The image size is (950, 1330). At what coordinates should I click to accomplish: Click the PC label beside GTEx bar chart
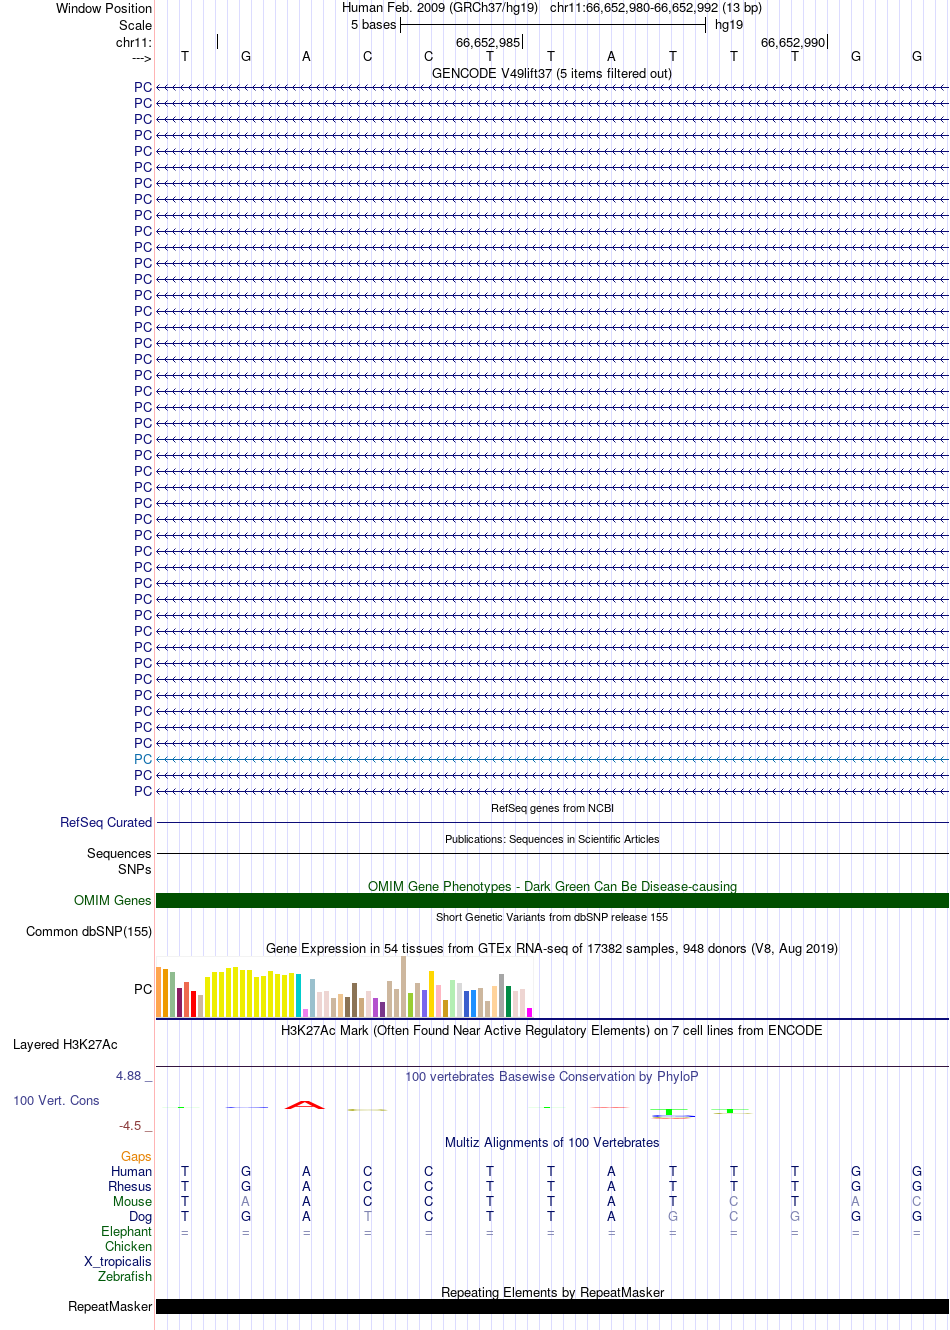143,989
